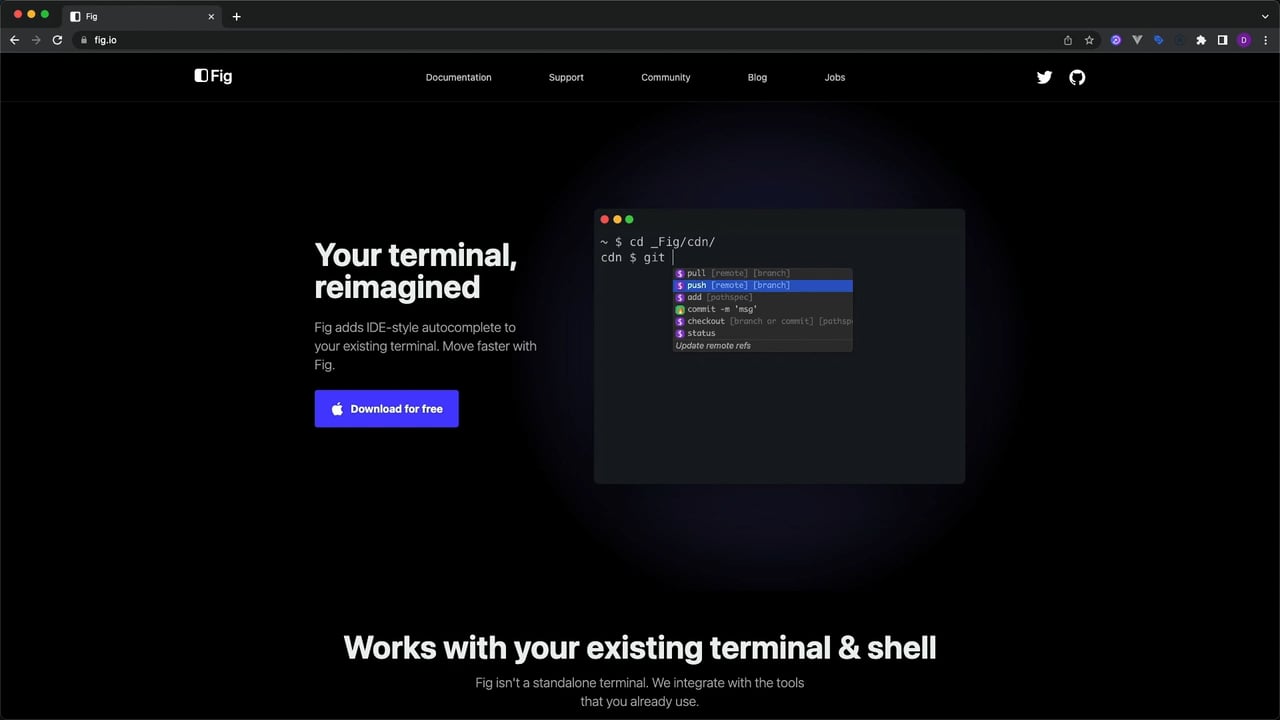The width and height of the screenshot is (1280, 720).
Task: Select the 'pull [remote] [branch]' suggestion
Action: click(x=763, y=273)
